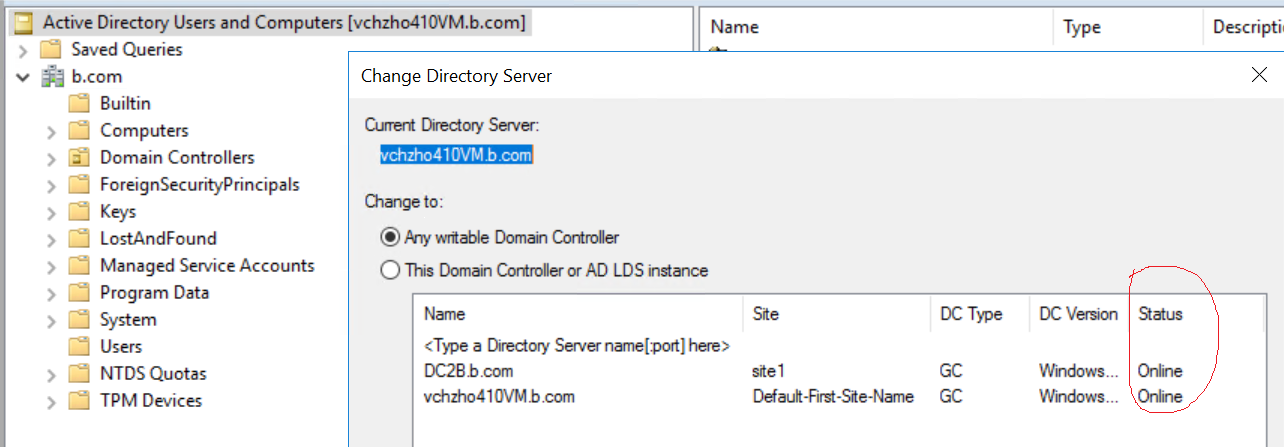Expand the Saved Queries node
1284x447 pixels.
23,50
